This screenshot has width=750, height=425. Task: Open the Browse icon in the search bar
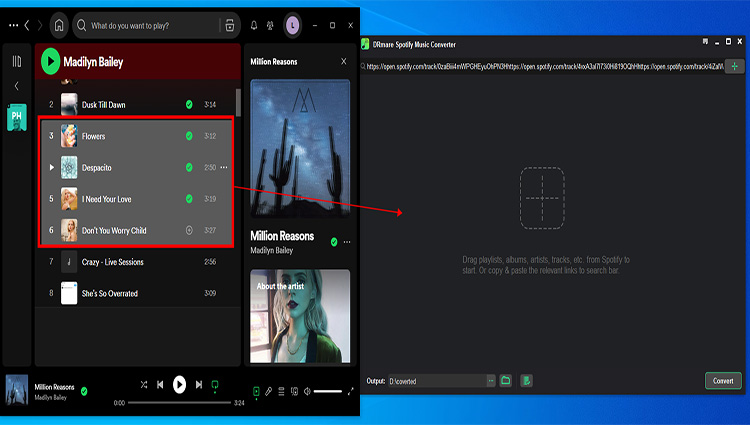tap(230, 25)
